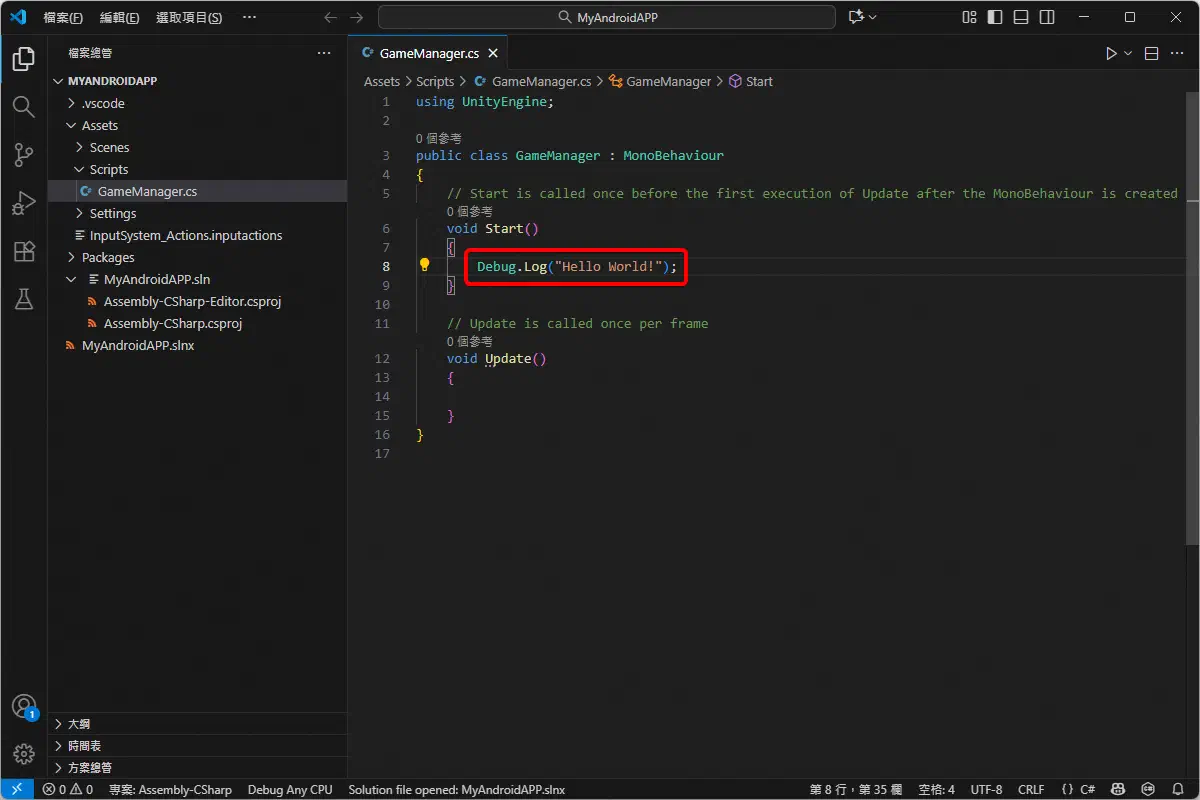Viewport: 1200px width, 800px height.
Task: Click the lightbulb quick fix on line 8
Action: click(424, 263)
